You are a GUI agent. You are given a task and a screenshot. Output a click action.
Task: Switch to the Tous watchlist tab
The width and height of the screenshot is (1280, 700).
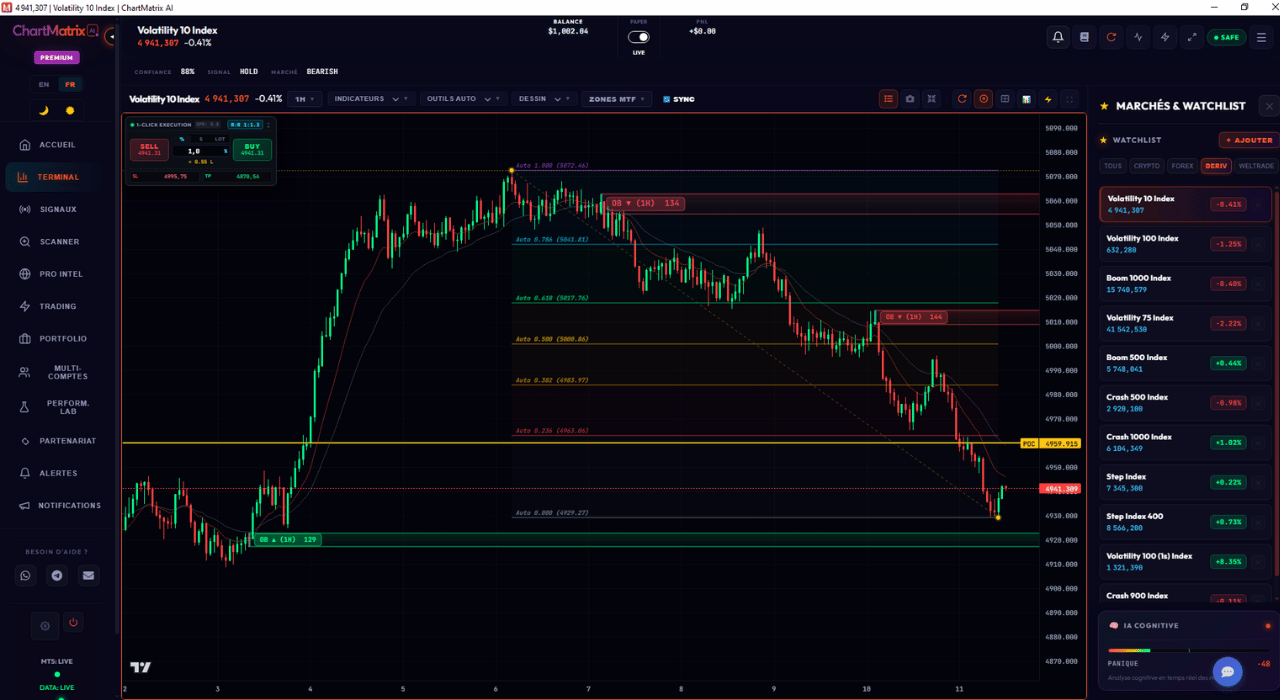pos(1113,166)
